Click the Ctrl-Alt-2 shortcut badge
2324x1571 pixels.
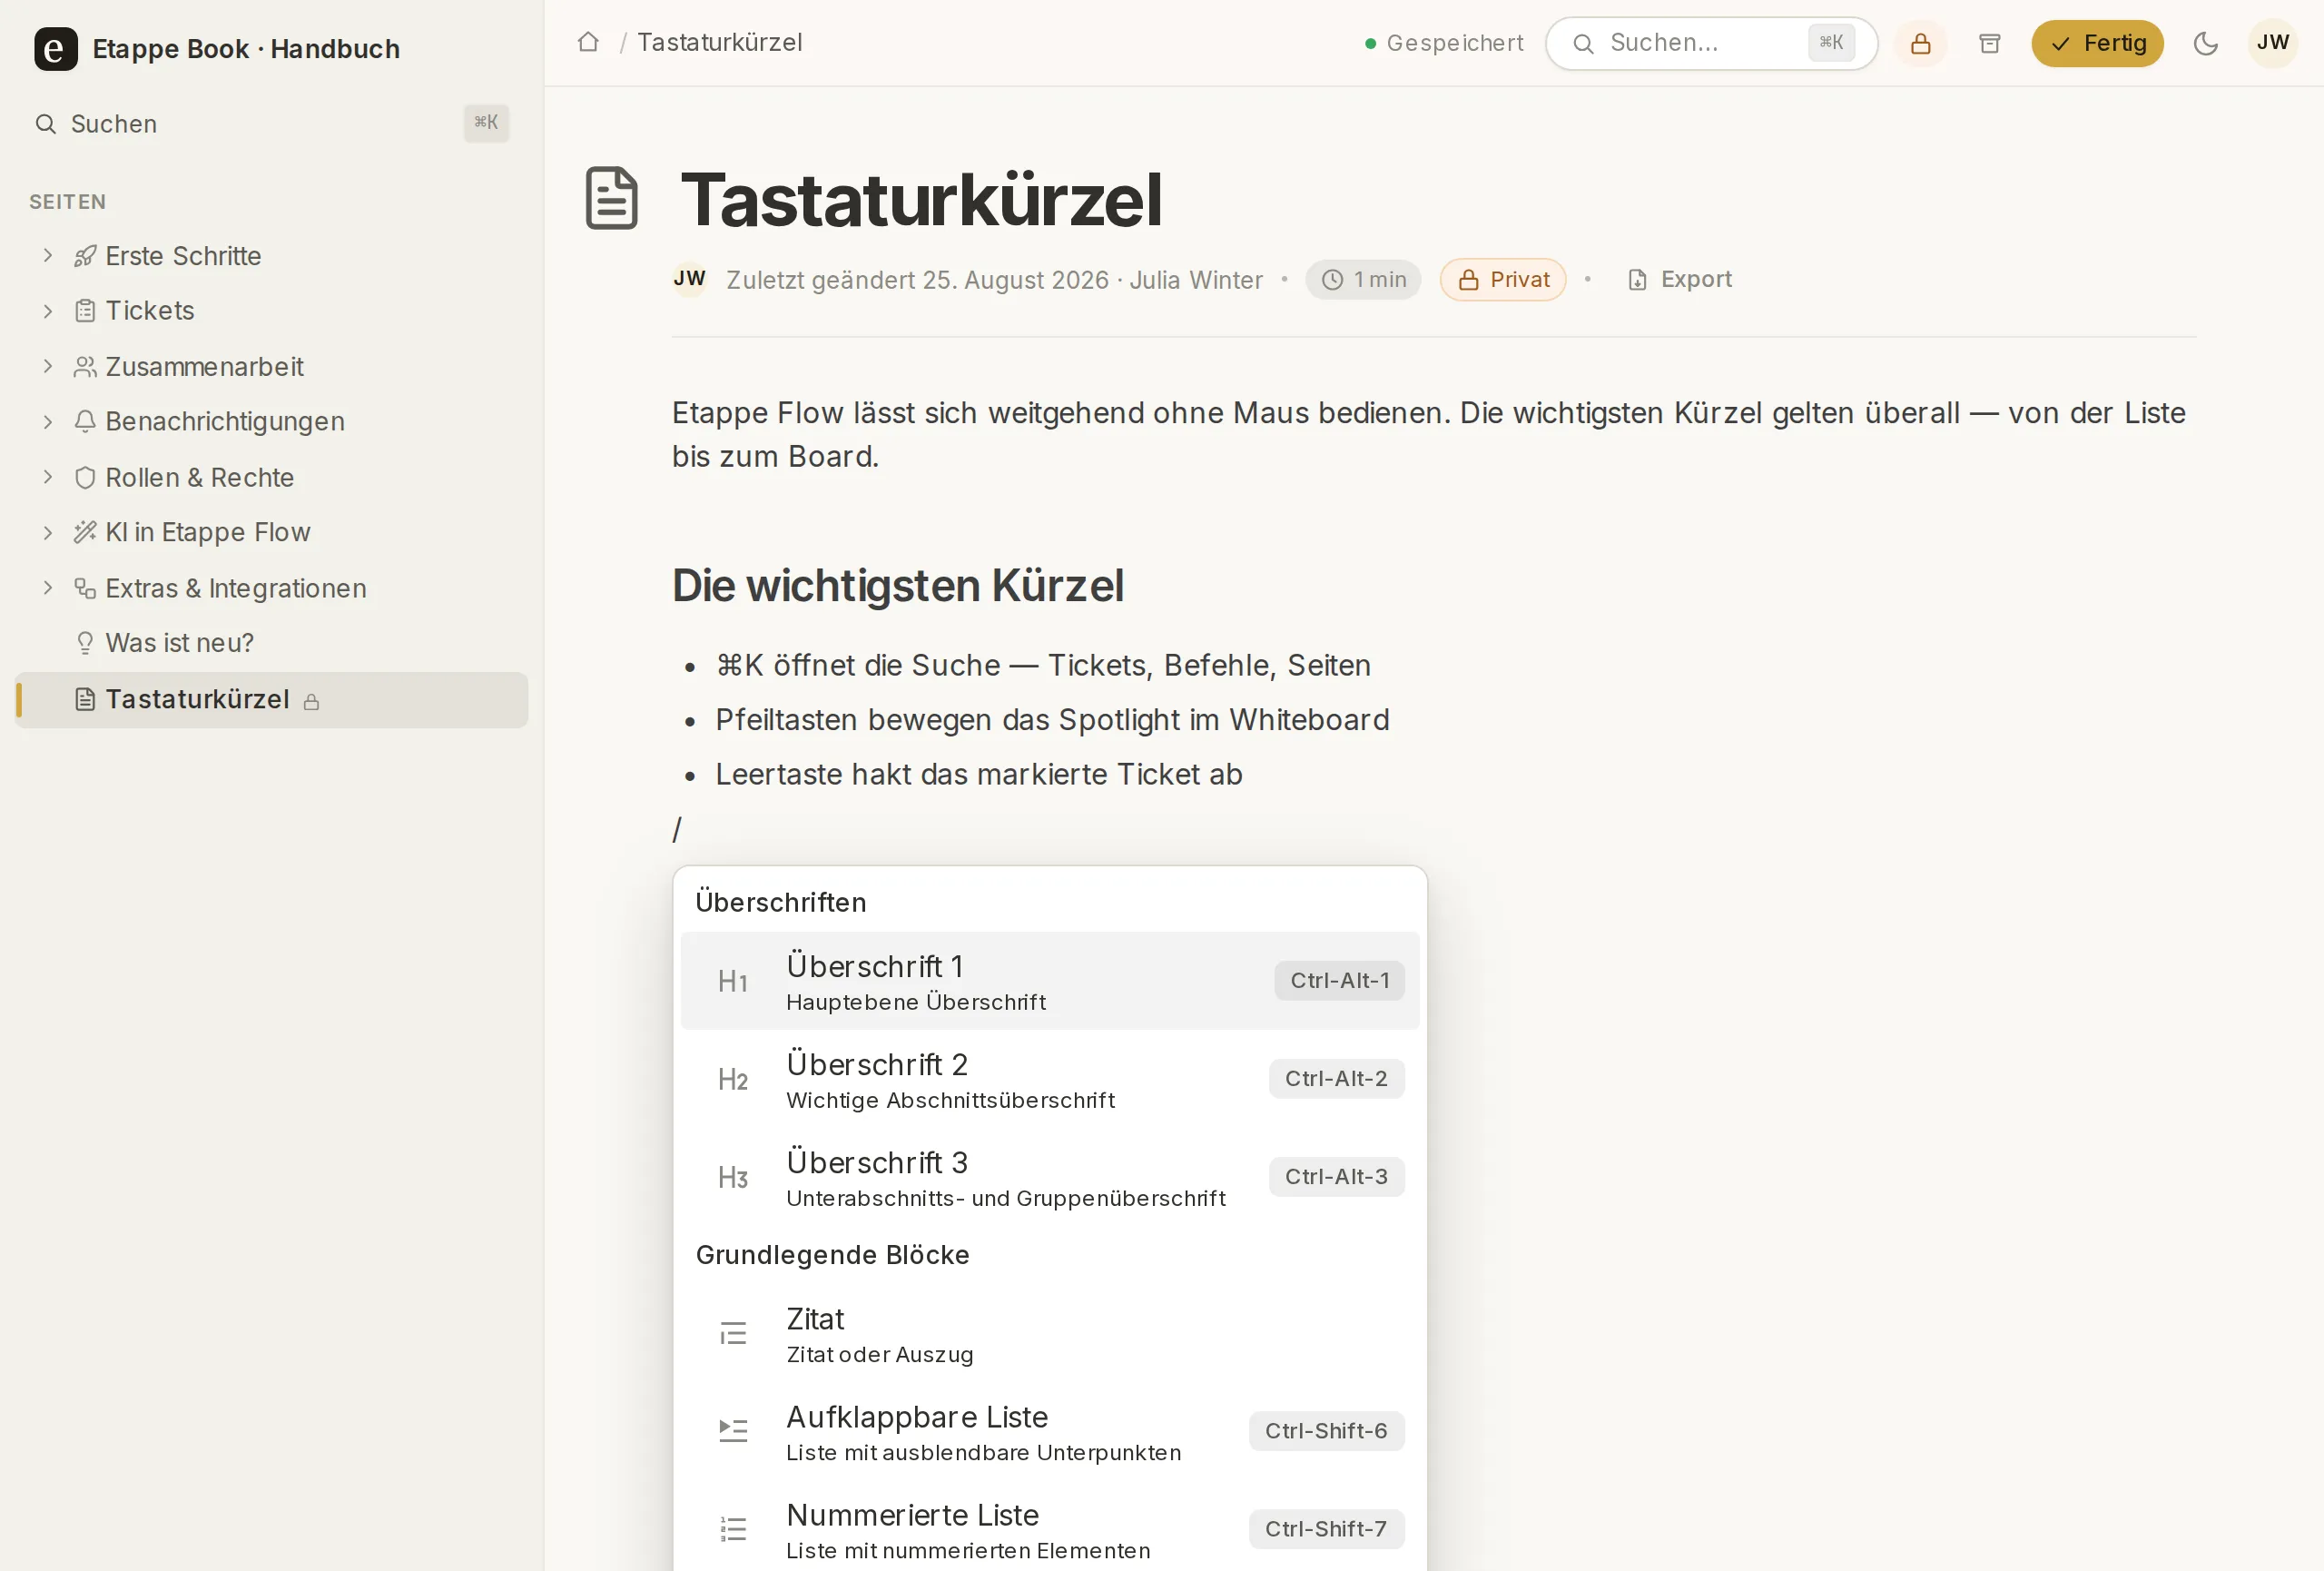1336,1079
